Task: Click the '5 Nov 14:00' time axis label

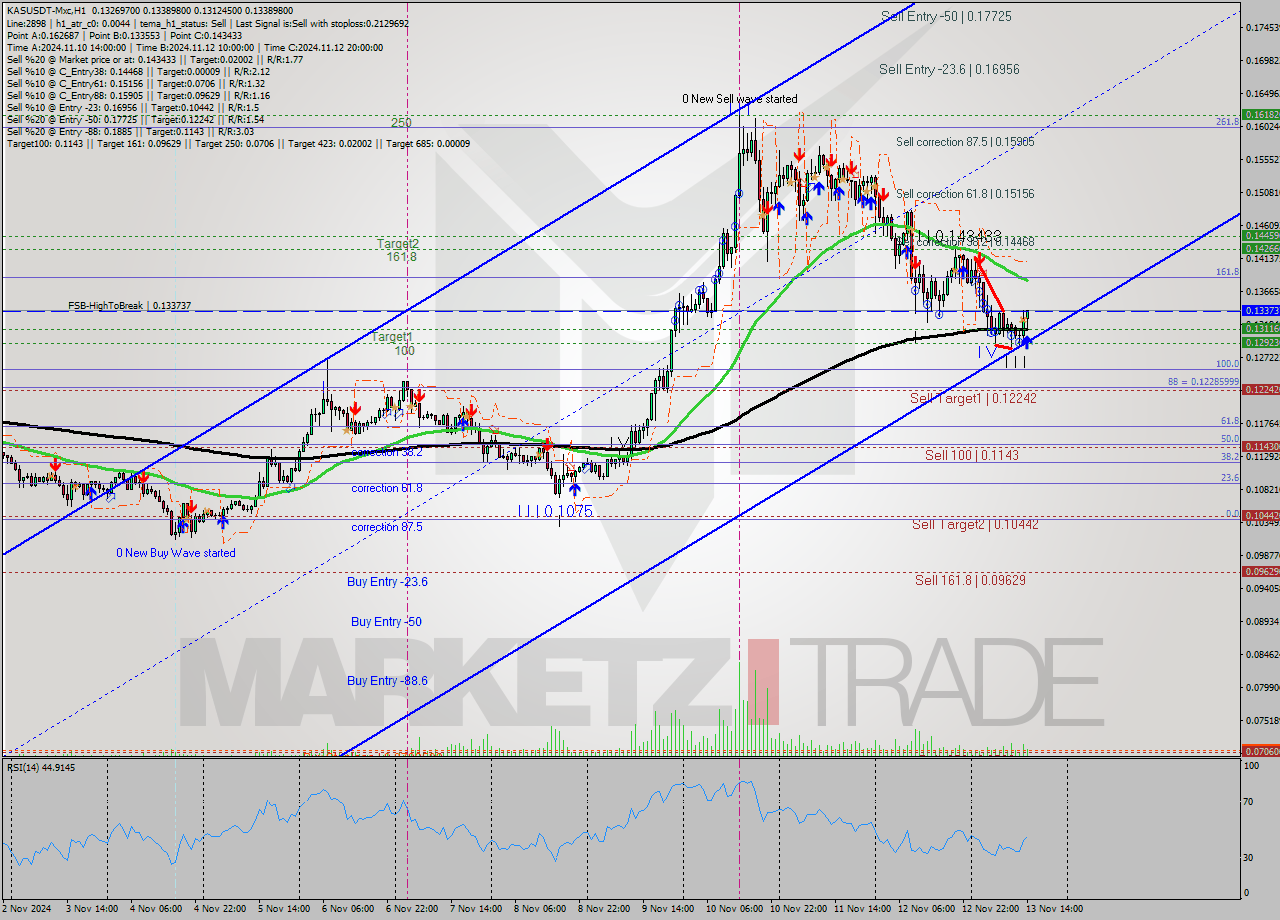Action: [x=284, y=909]
